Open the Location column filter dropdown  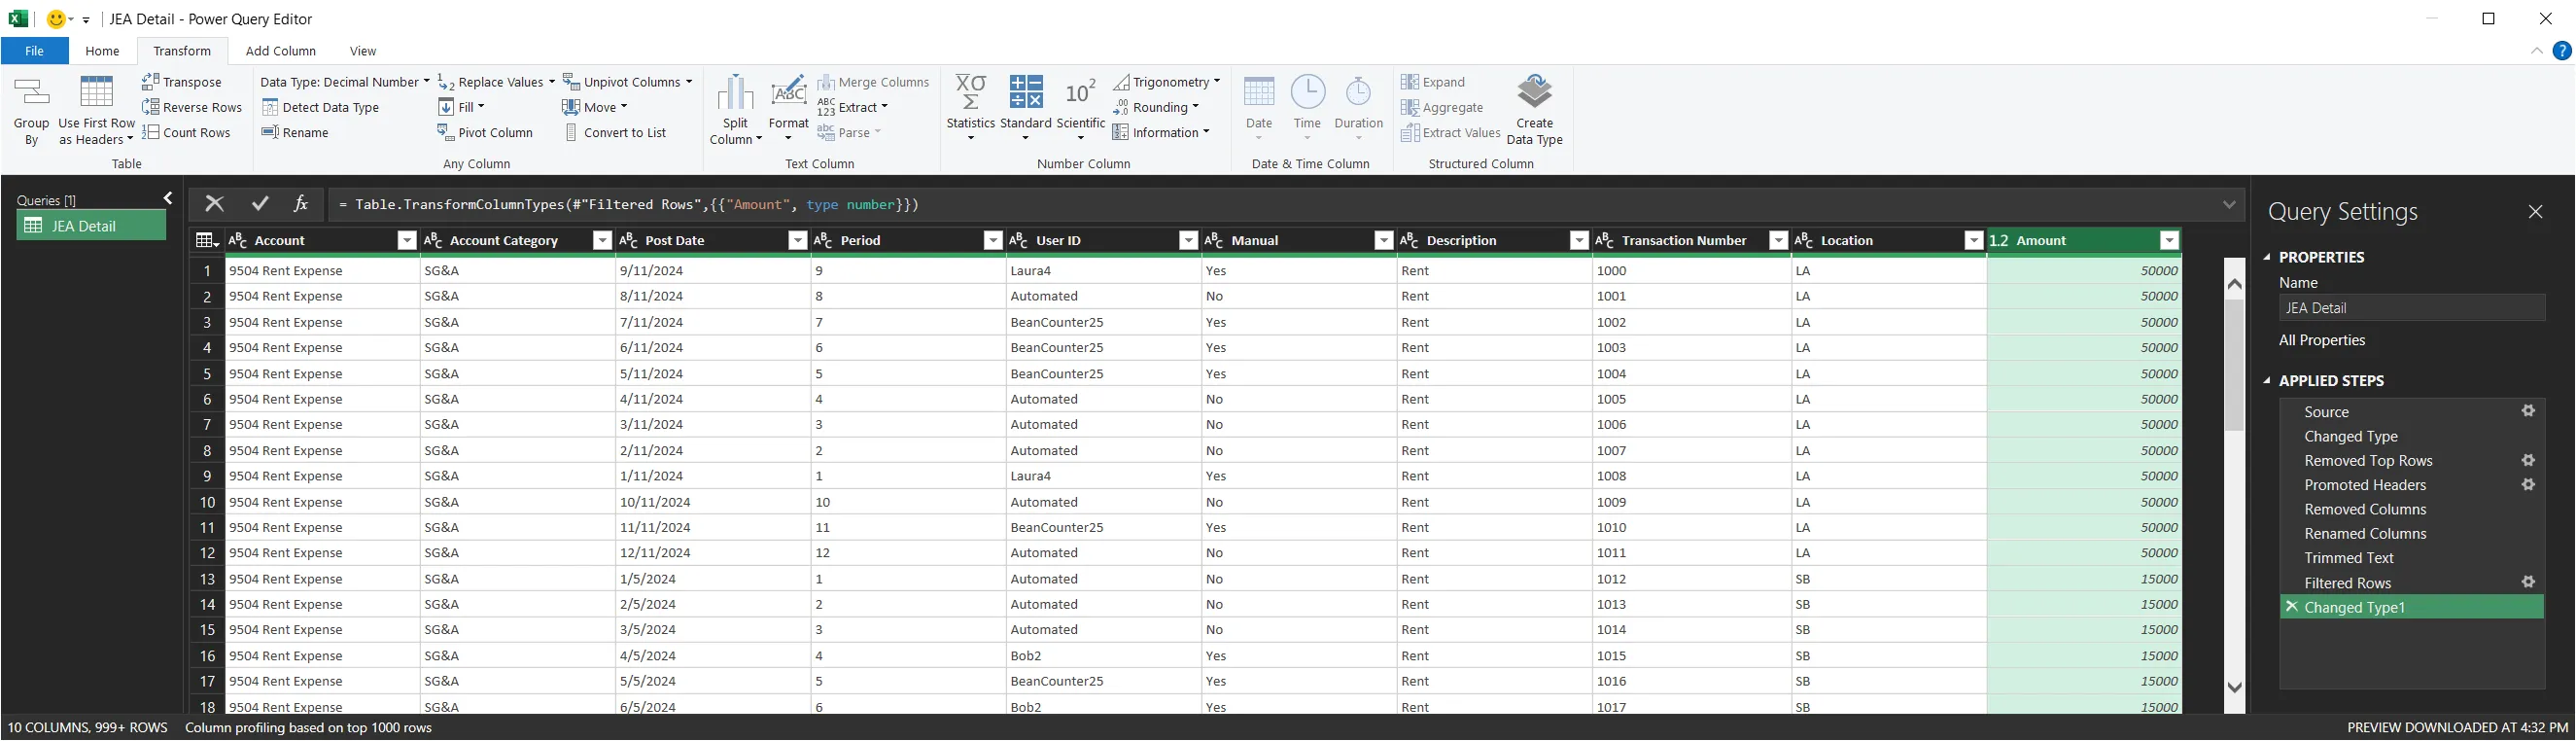click(x=1974, y=240)
